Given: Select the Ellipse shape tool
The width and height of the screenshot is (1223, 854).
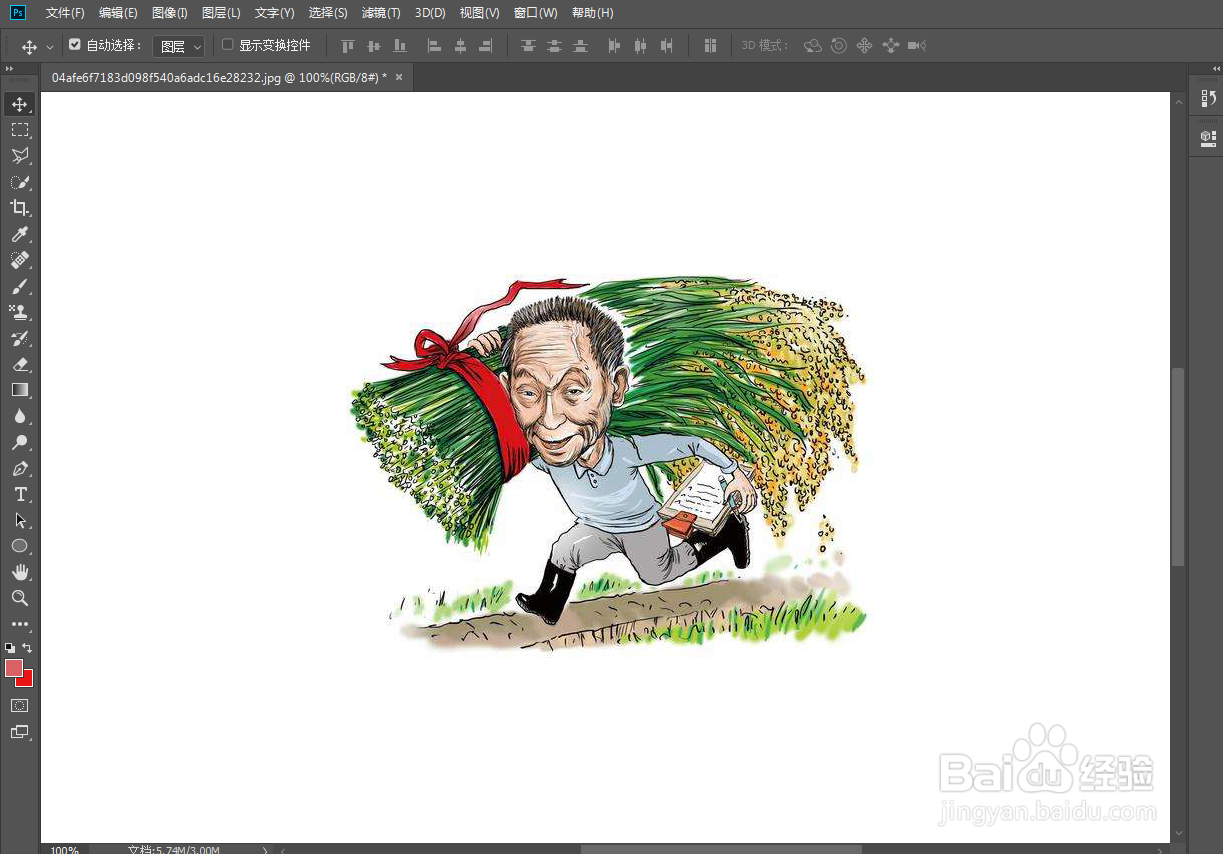Looking at the screenshot, I should click(20, 546).
